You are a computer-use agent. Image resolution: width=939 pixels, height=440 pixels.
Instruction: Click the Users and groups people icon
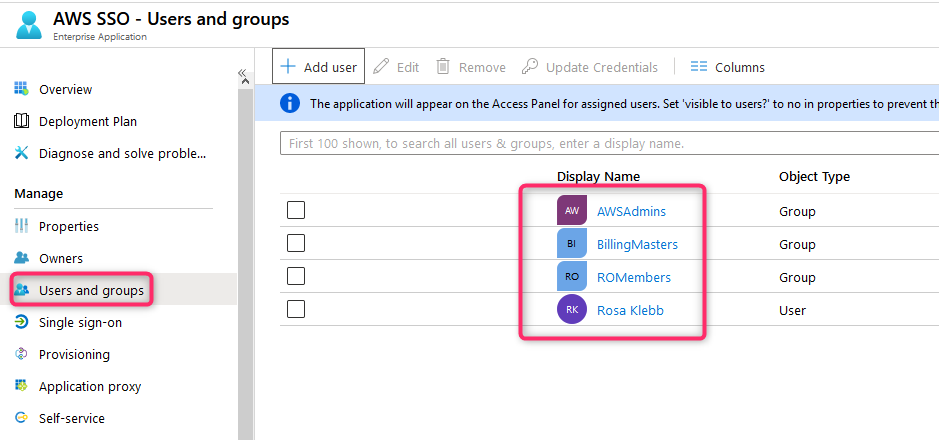point(21,290)
